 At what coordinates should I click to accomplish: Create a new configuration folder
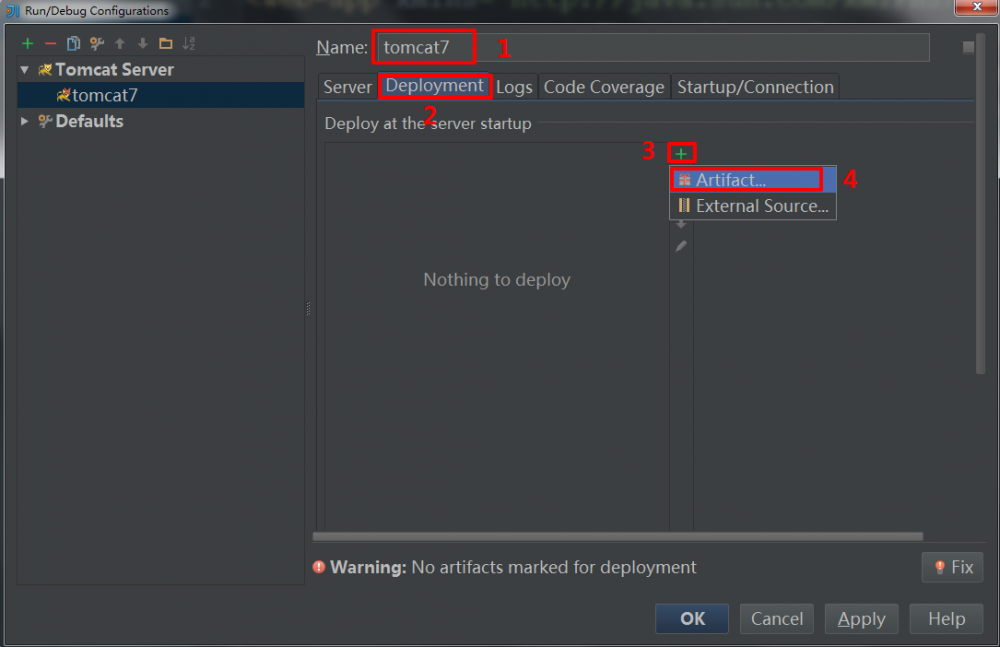(165, 43)
